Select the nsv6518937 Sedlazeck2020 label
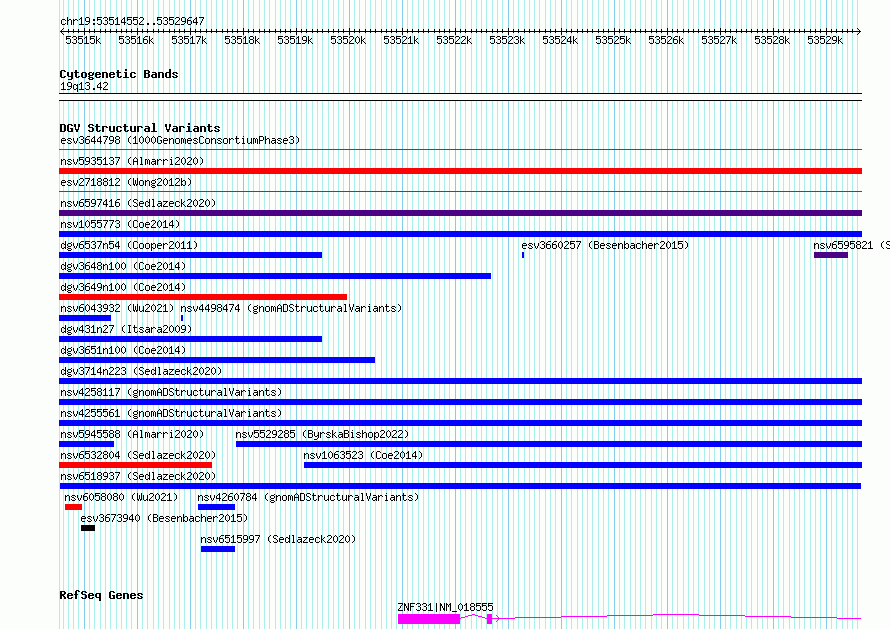890x629 pixels. coord(138,476)
